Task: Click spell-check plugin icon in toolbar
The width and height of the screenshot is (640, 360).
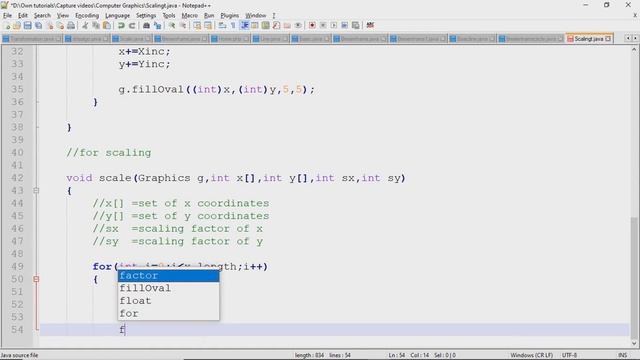Action: 370,25
